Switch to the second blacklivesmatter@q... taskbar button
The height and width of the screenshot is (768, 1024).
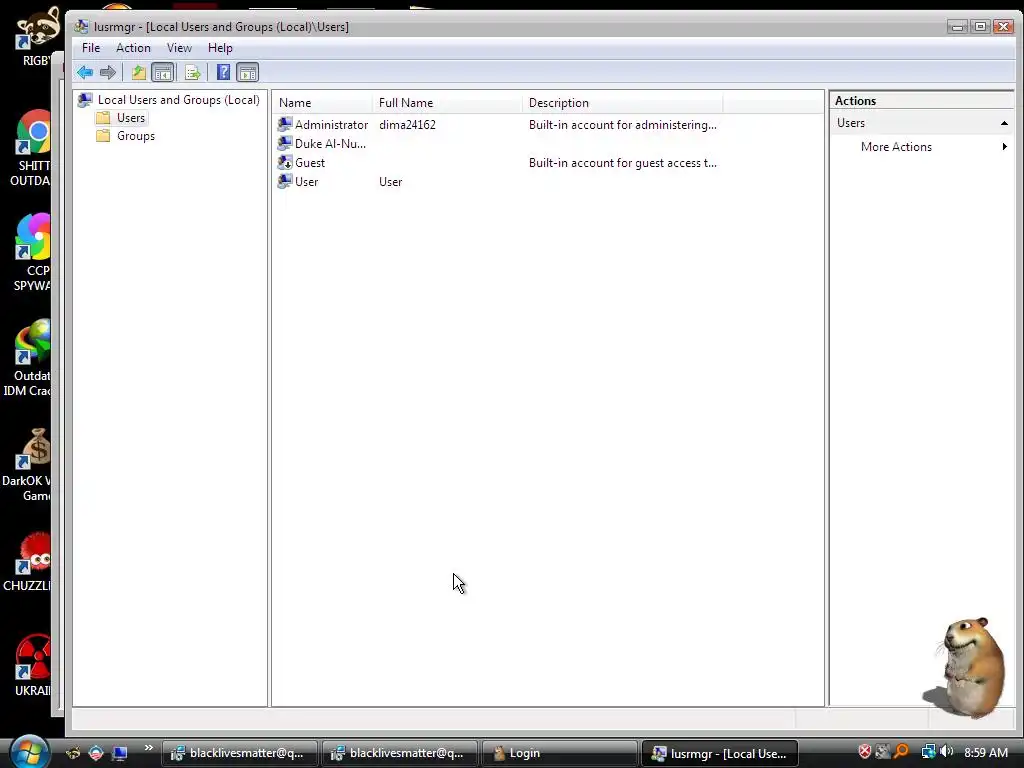click(400, 753)
